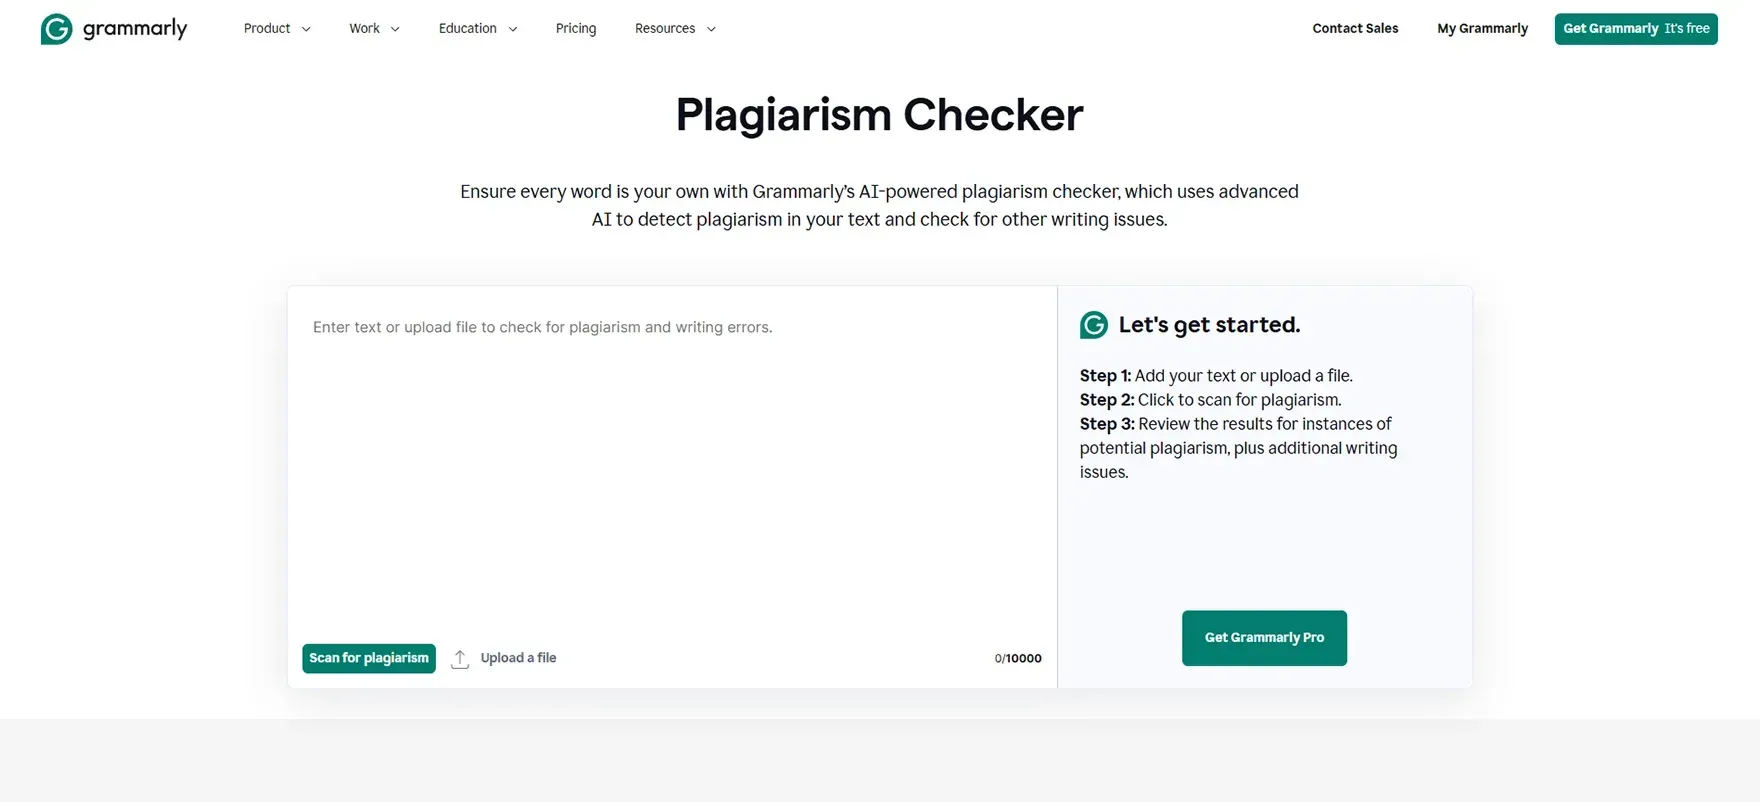Open the Resources menu
The image size is (1760, 802).
(x=665, y=29)
